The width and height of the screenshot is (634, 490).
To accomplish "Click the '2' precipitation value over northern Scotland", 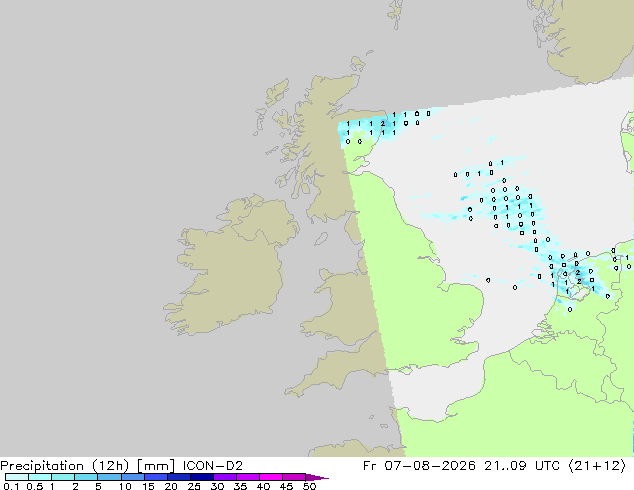I will pyautogui.click(x=383, y=124).
